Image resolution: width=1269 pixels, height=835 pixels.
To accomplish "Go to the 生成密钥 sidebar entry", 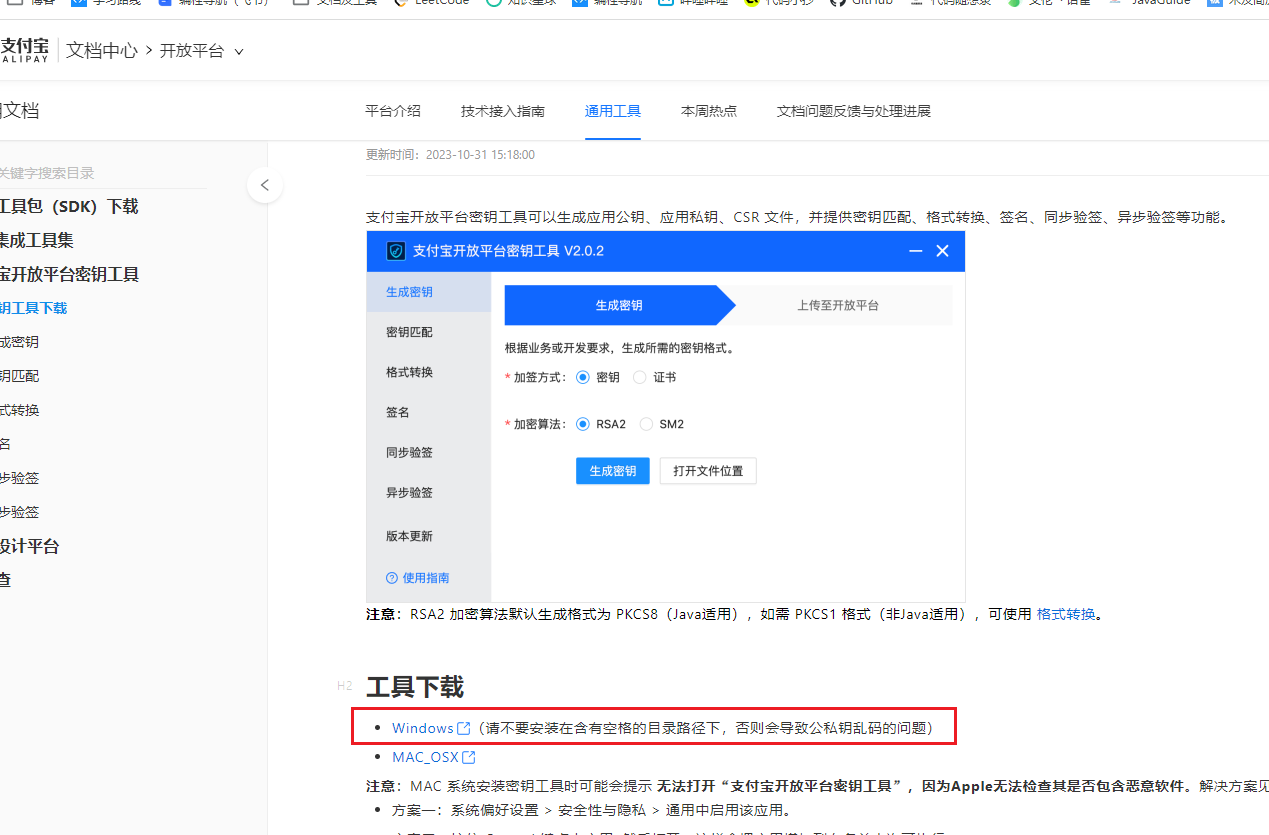I will coord(20,342).
